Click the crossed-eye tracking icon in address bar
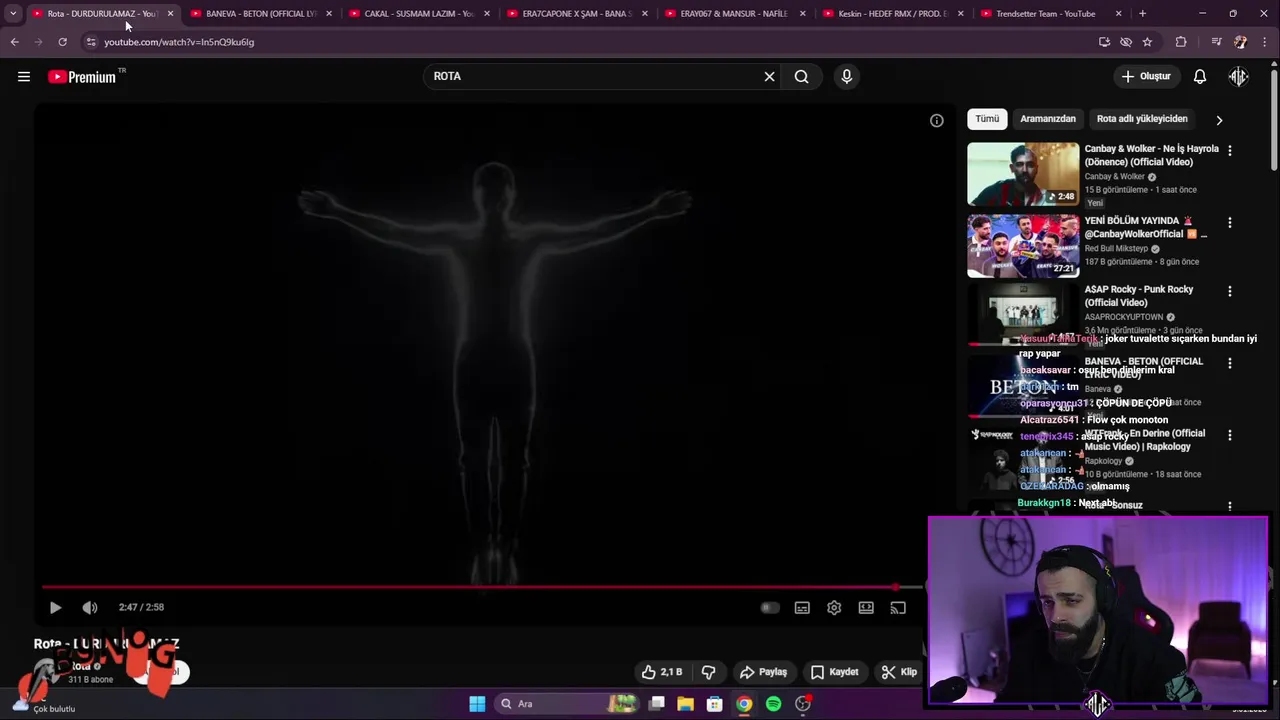 [x=1126, y=42]
